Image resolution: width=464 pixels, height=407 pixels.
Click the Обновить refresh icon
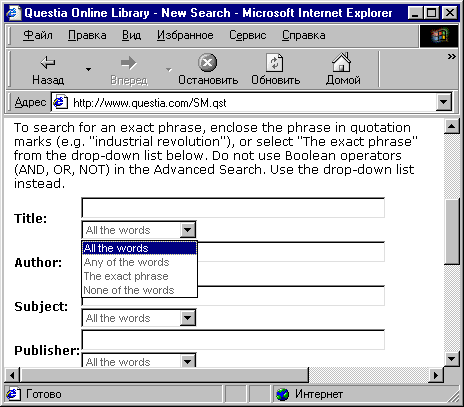point(275,63)
